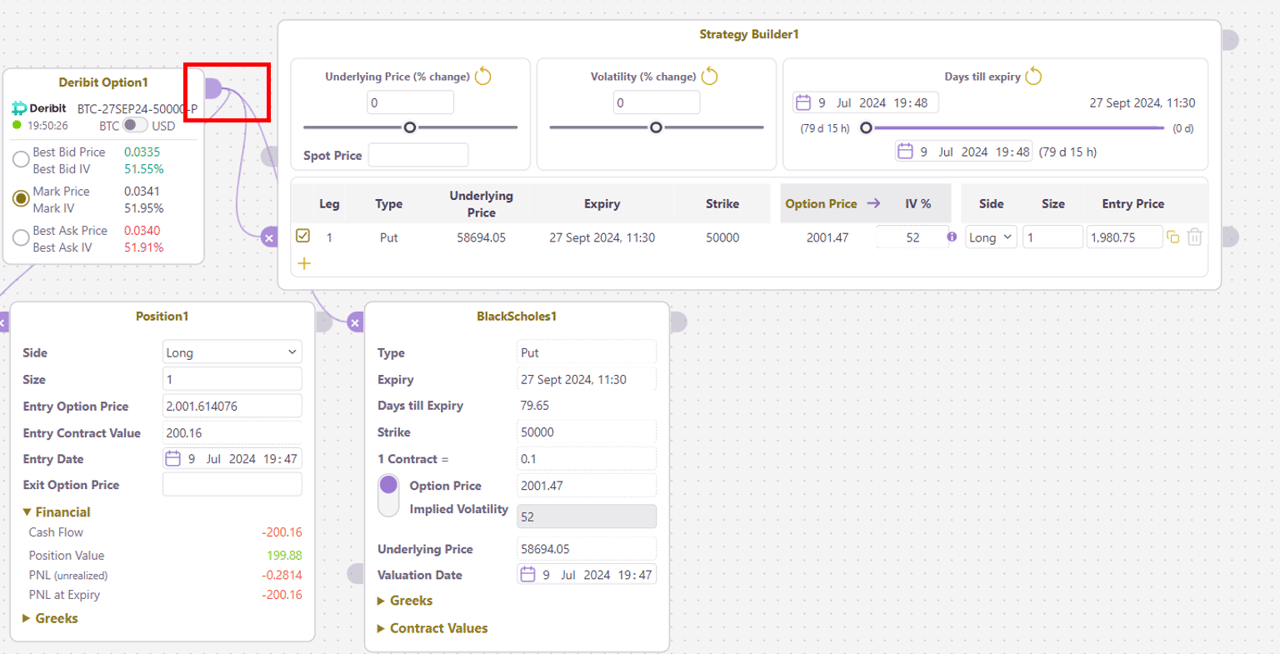
Task: Click the Strategy Builder1 title
Action: click(x=749, y=34)
